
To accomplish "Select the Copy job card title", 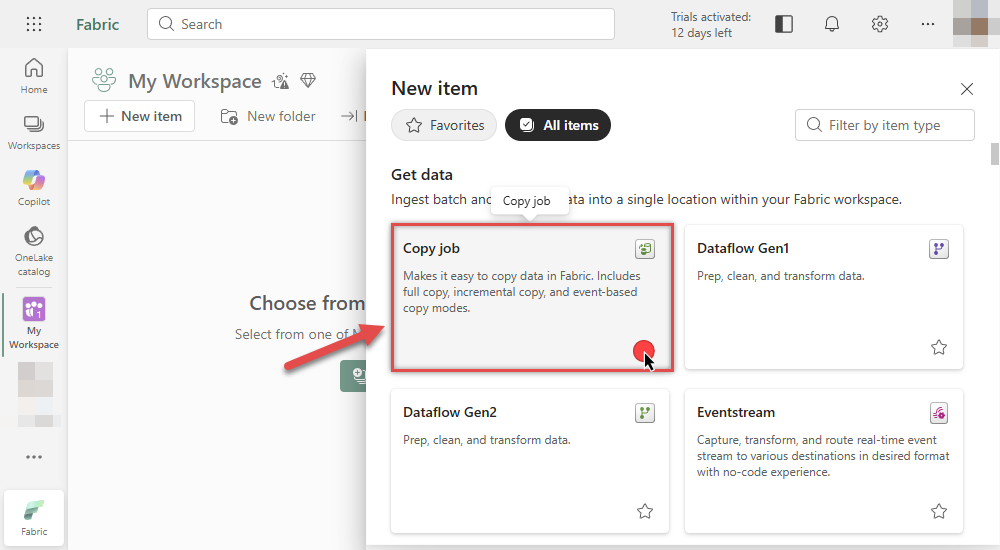I will [x=431, y=248].
